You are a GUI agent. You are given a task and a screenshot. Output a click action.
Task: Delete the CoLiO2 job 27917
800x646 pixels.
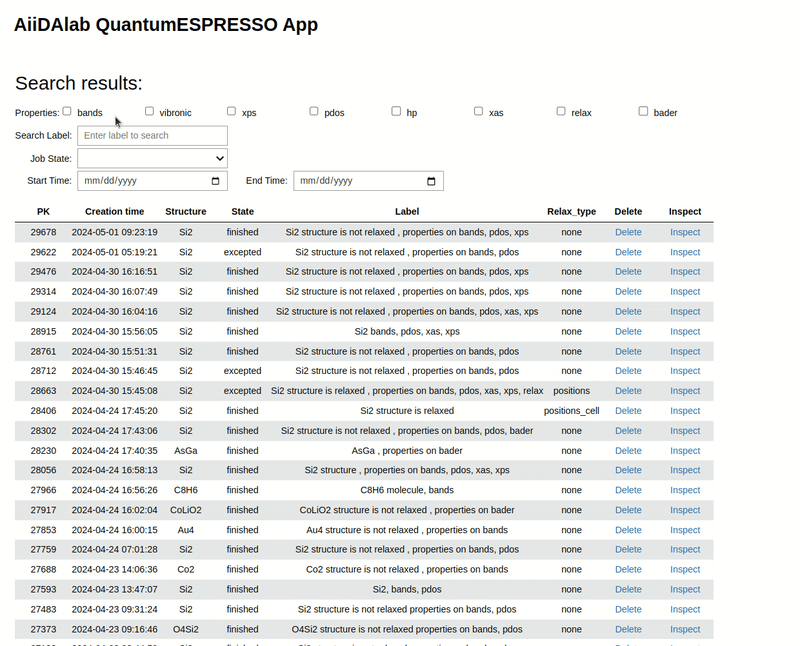(628, 510)
